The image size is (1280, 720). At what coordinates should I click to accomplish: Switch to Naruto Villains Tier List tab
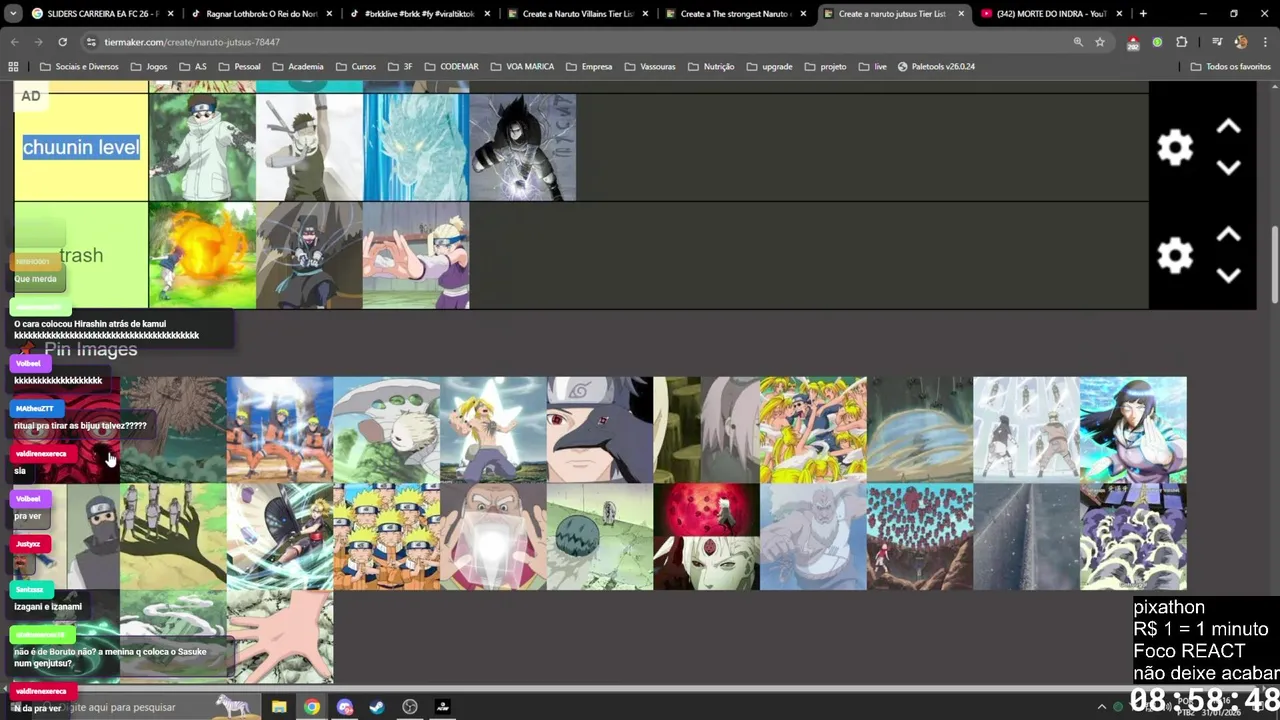(x=578, y=14)
